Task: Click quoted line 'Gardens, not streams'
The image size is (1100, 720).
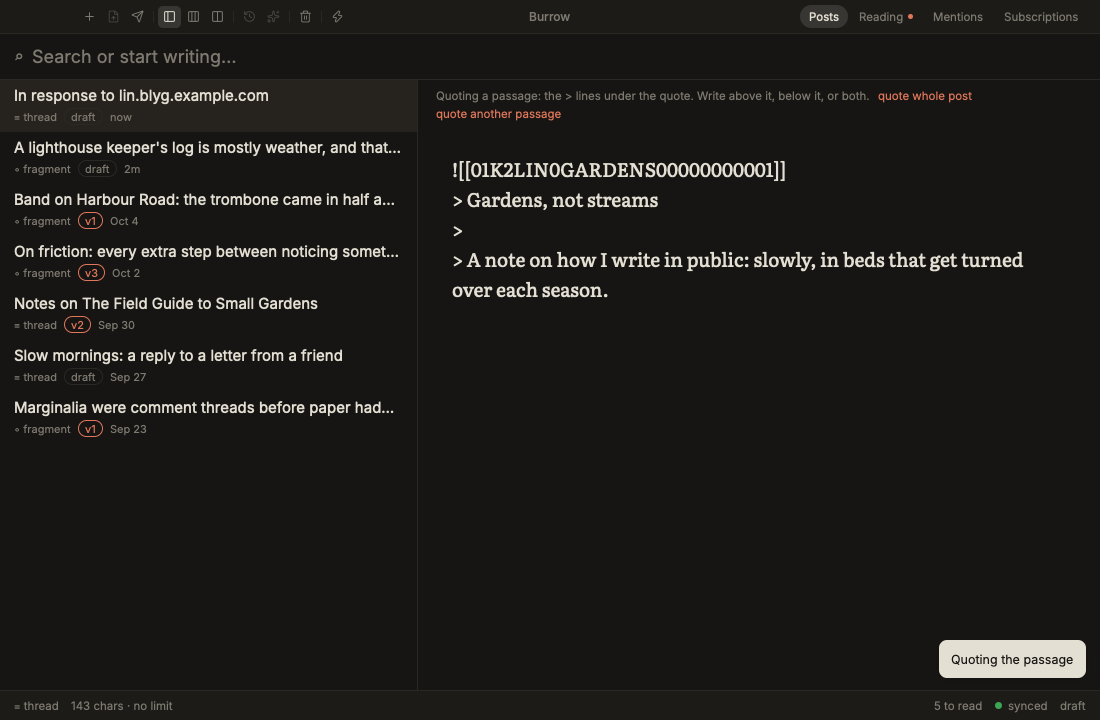Action: pyautogui.click(x=555, y=200)
